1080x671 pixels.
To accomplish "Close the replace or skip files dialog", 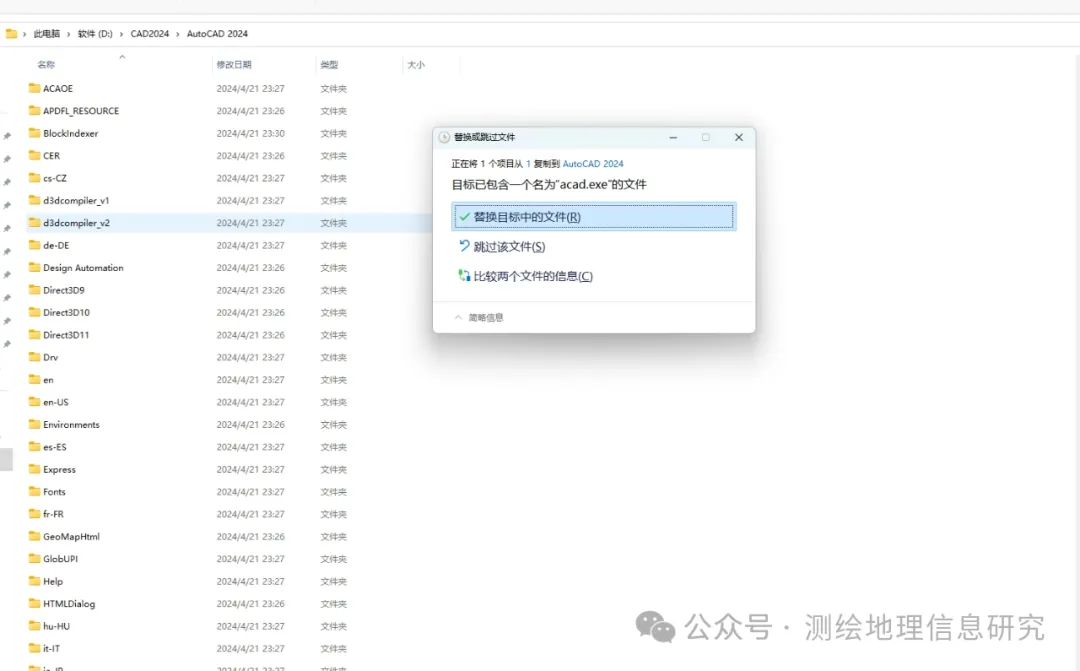I will click(738, 137).
